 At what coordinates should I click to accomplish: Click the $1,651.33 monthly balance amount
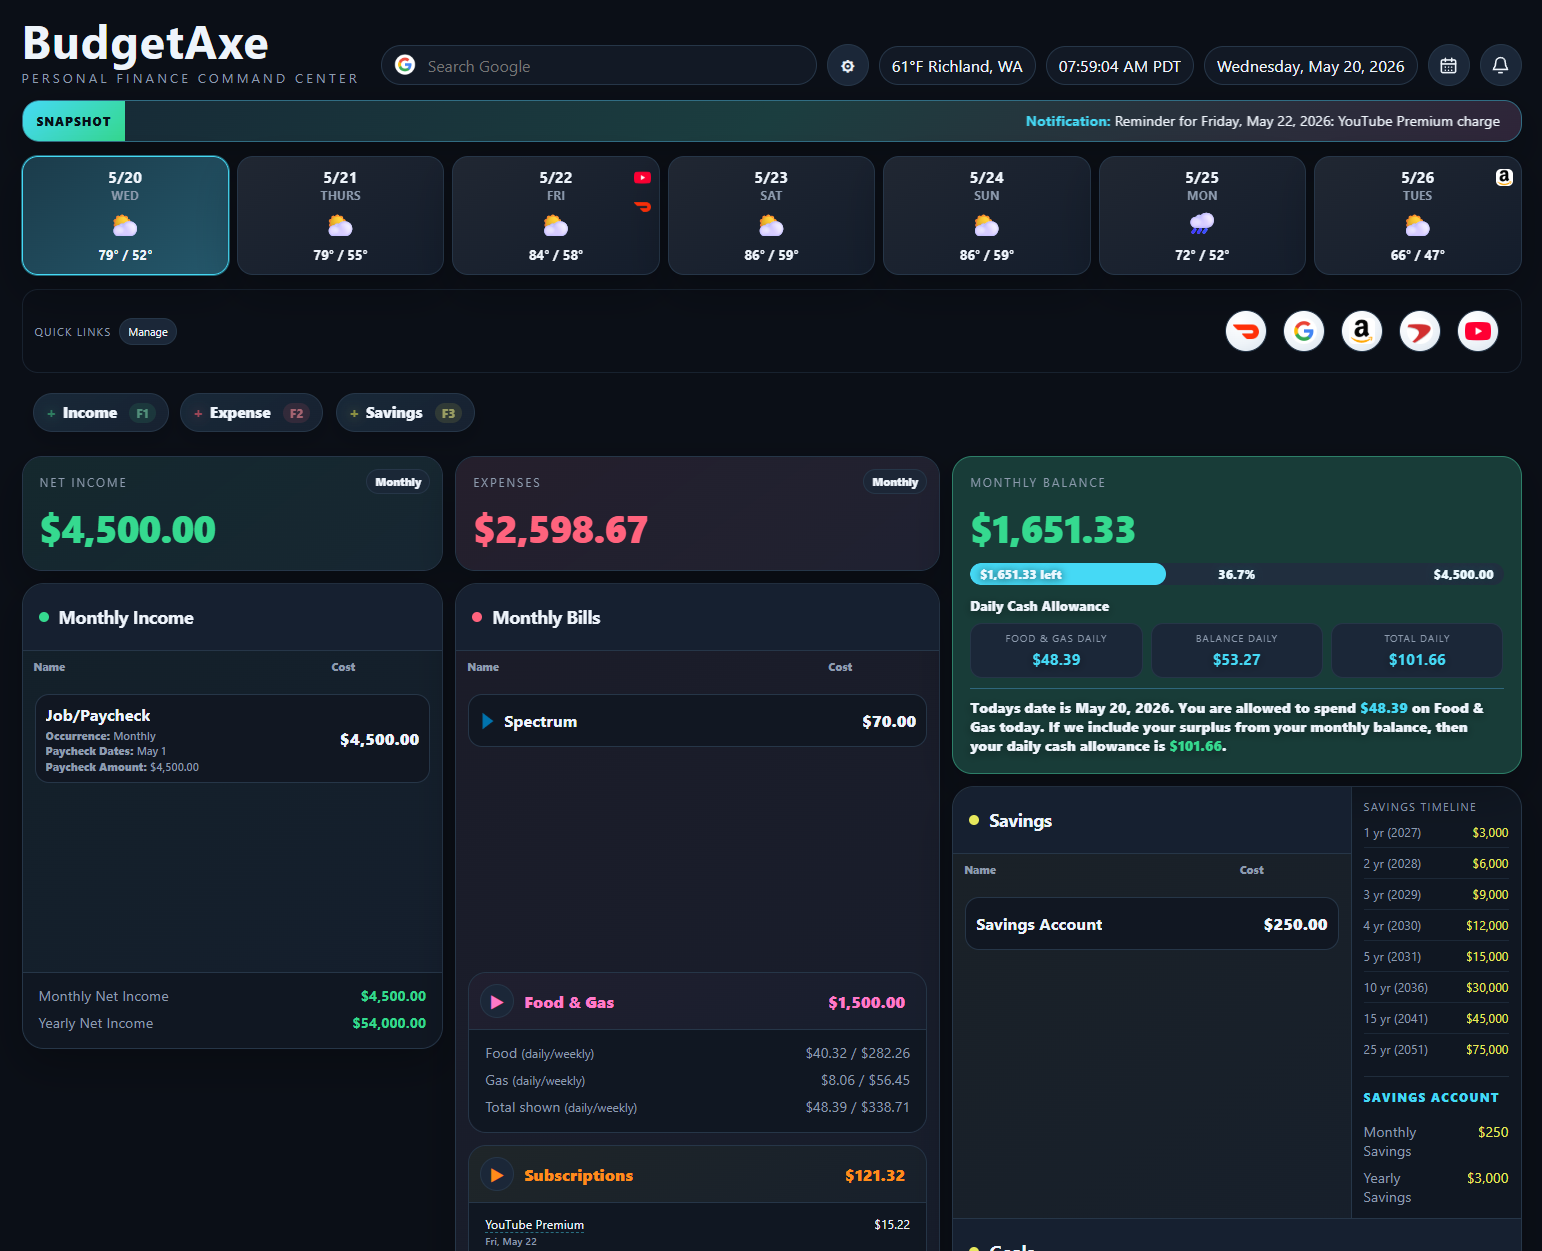[x=1053, y=529]
